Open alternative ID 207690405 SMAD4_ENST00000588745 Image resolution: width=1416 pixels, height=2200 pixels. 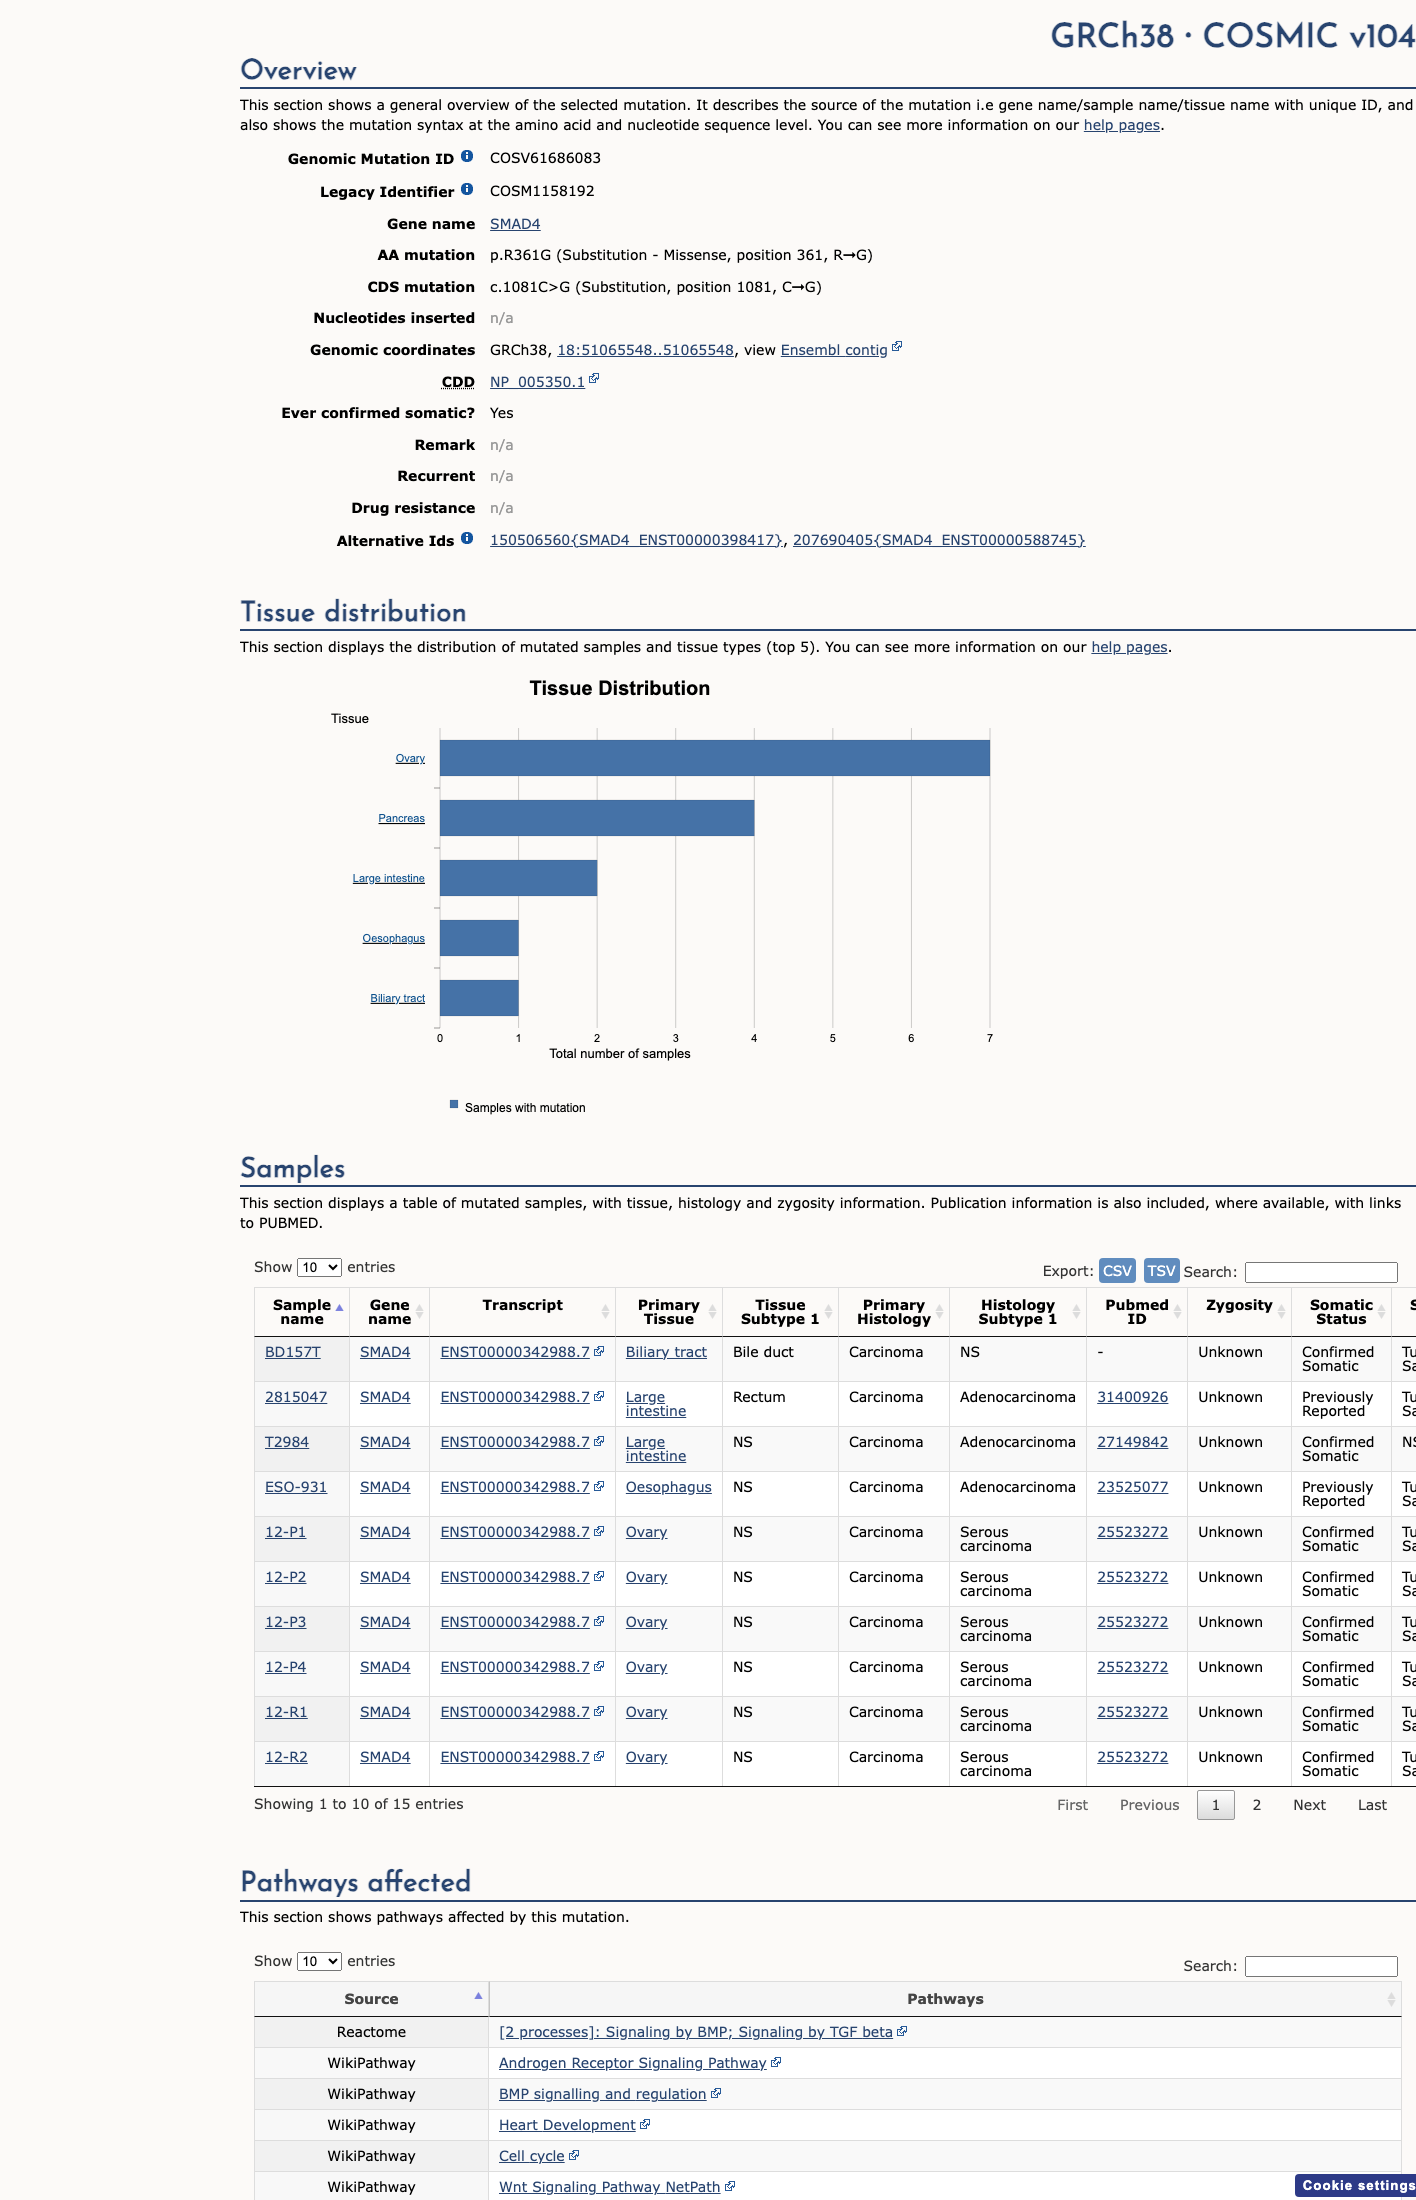pyautogui.click(x=939, y=540)
